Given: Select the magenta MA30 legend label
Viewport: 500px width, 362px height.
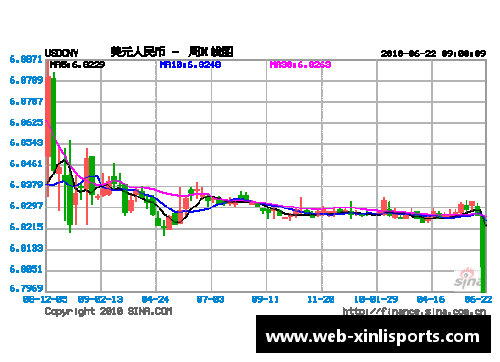Looking at the screenshot, I should click(x=300, y=65).
